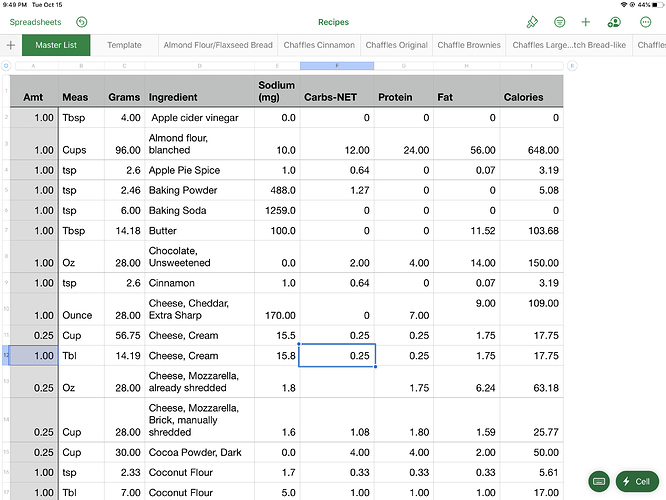
Task: Select the Cinnamon ingredient cell
Action: 200,282
